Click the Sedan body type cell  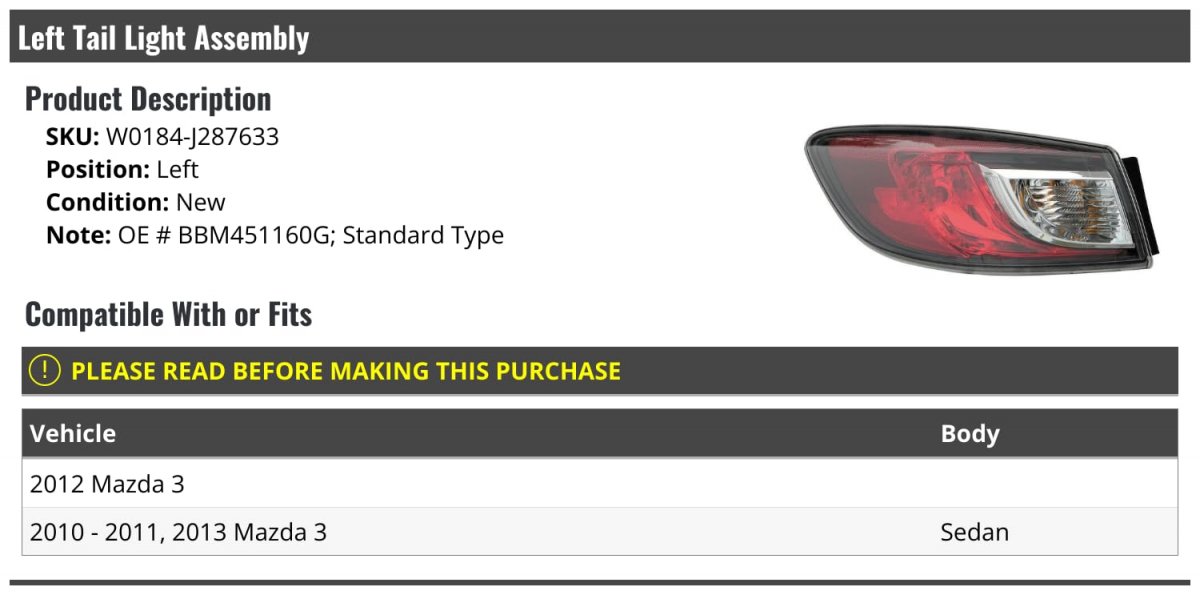pyautogui.click(x=974, y=532)
